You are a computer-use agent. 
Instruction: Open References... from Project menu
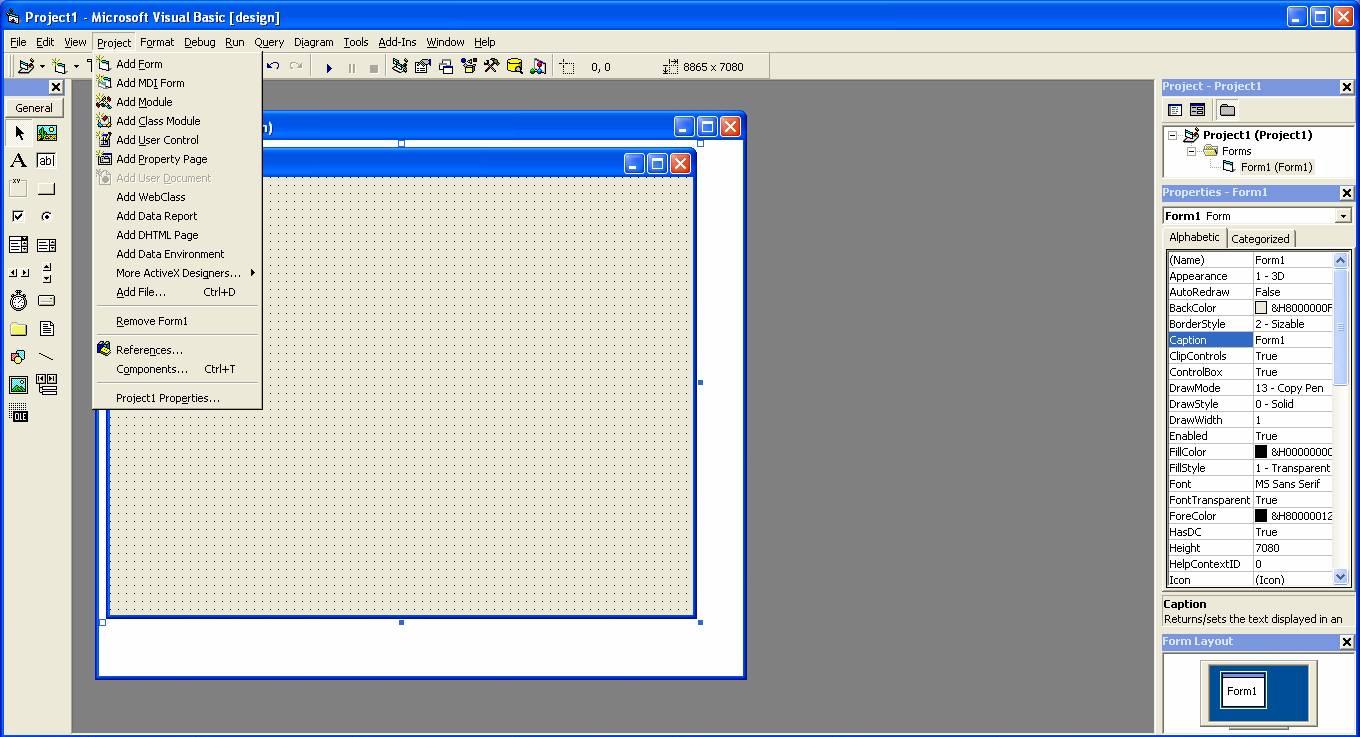[177, 350]
